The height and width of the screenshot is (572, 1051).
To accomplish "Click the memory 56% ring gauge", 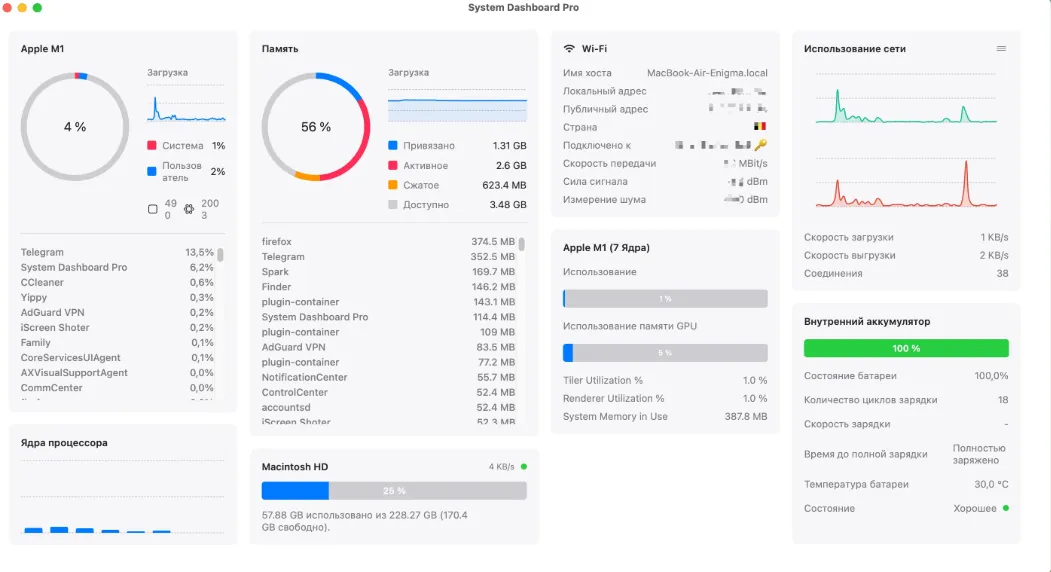I will [316, 127].
